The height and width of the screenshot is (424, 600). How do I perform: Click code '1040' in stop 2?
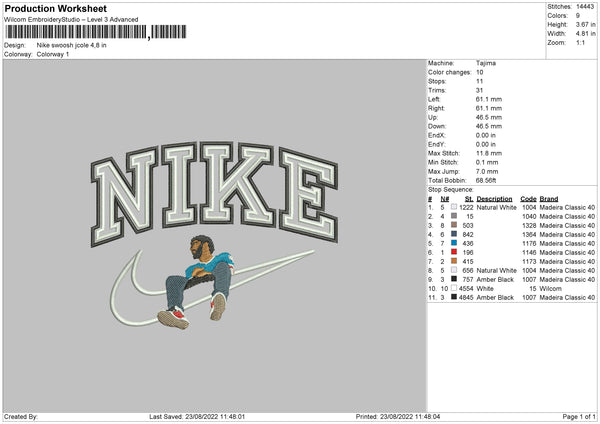point(529,216)
